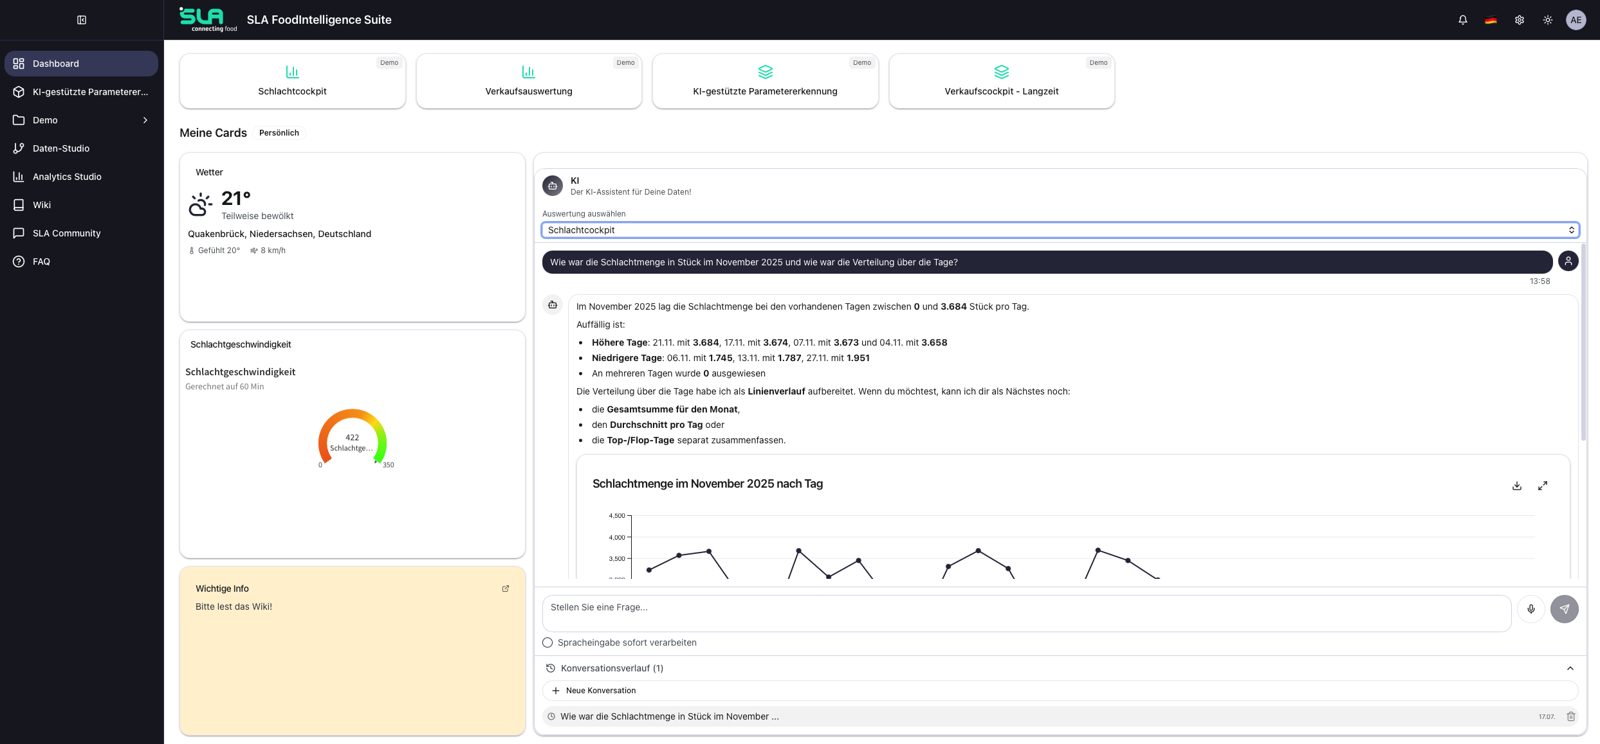The image size is (1600, 744).
Task: Change language via the German flag icon
Action: (1491, 20)
